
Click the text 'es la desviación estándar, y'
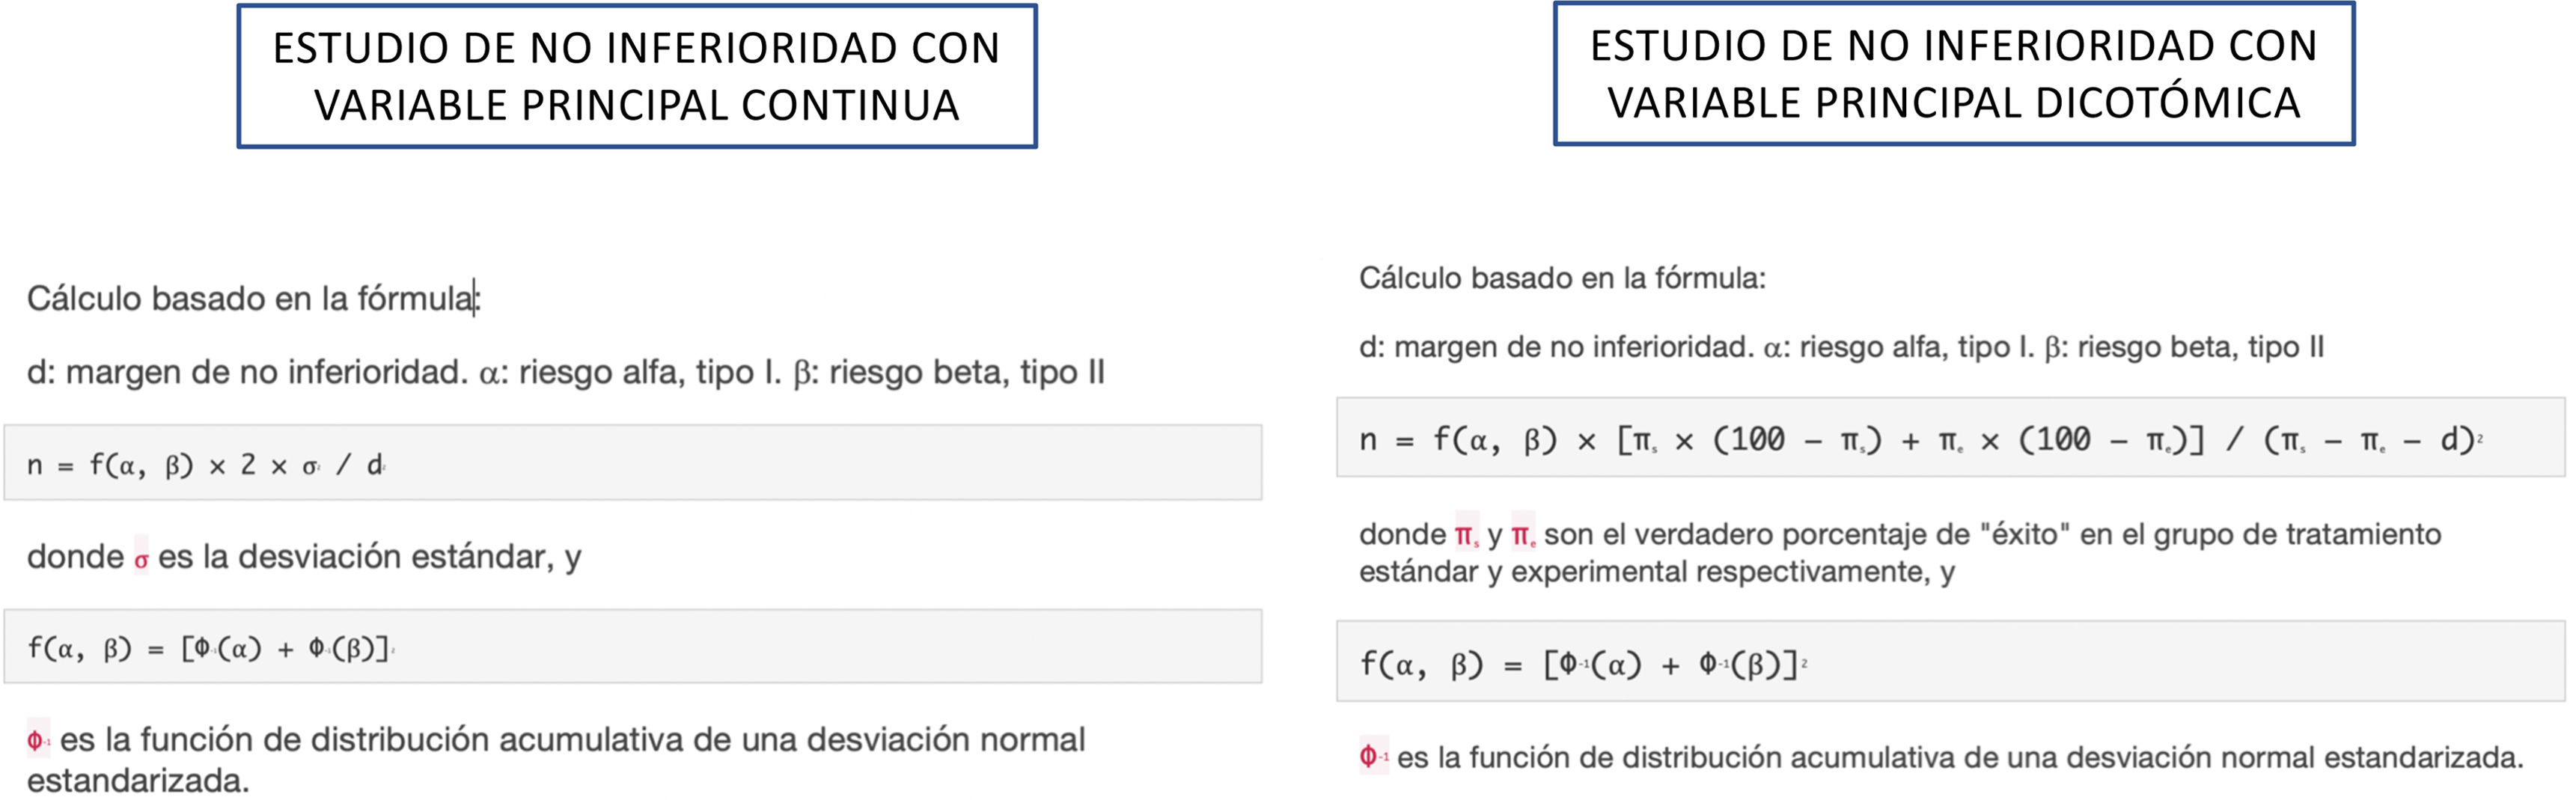370,557
